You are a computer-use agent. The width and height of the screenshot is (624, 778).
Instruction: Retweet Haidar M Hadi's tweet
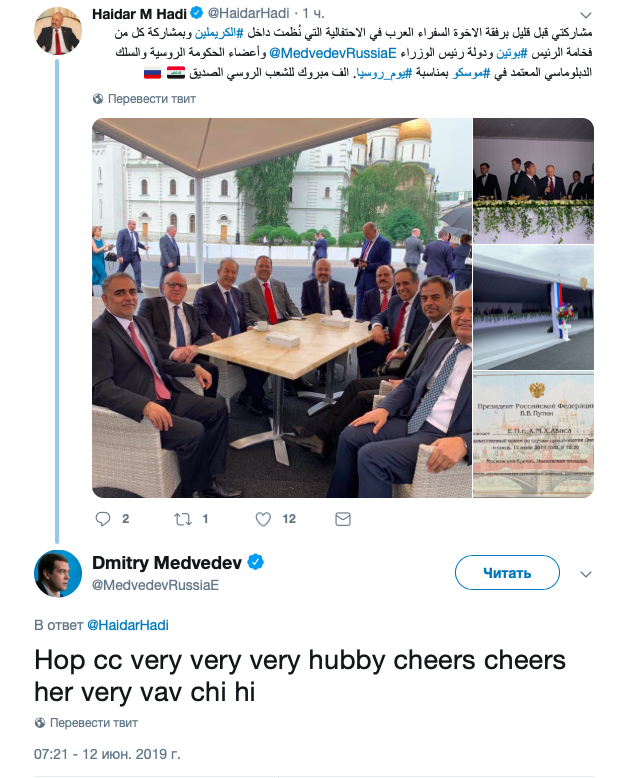pyautogui.click(x=182, y=519)
